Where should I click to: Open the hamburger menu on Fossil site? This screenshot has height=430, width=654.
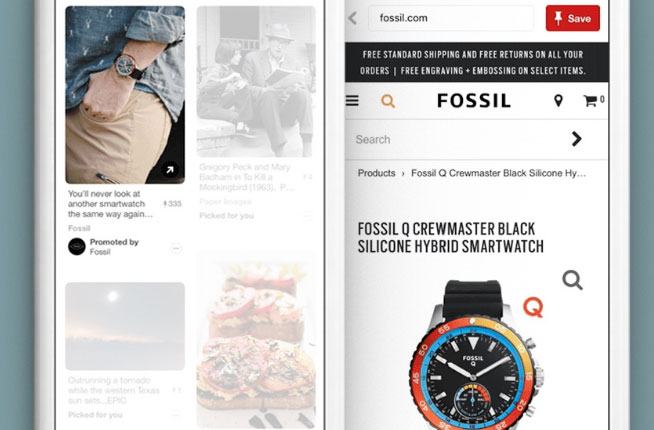tap(352, 101)
